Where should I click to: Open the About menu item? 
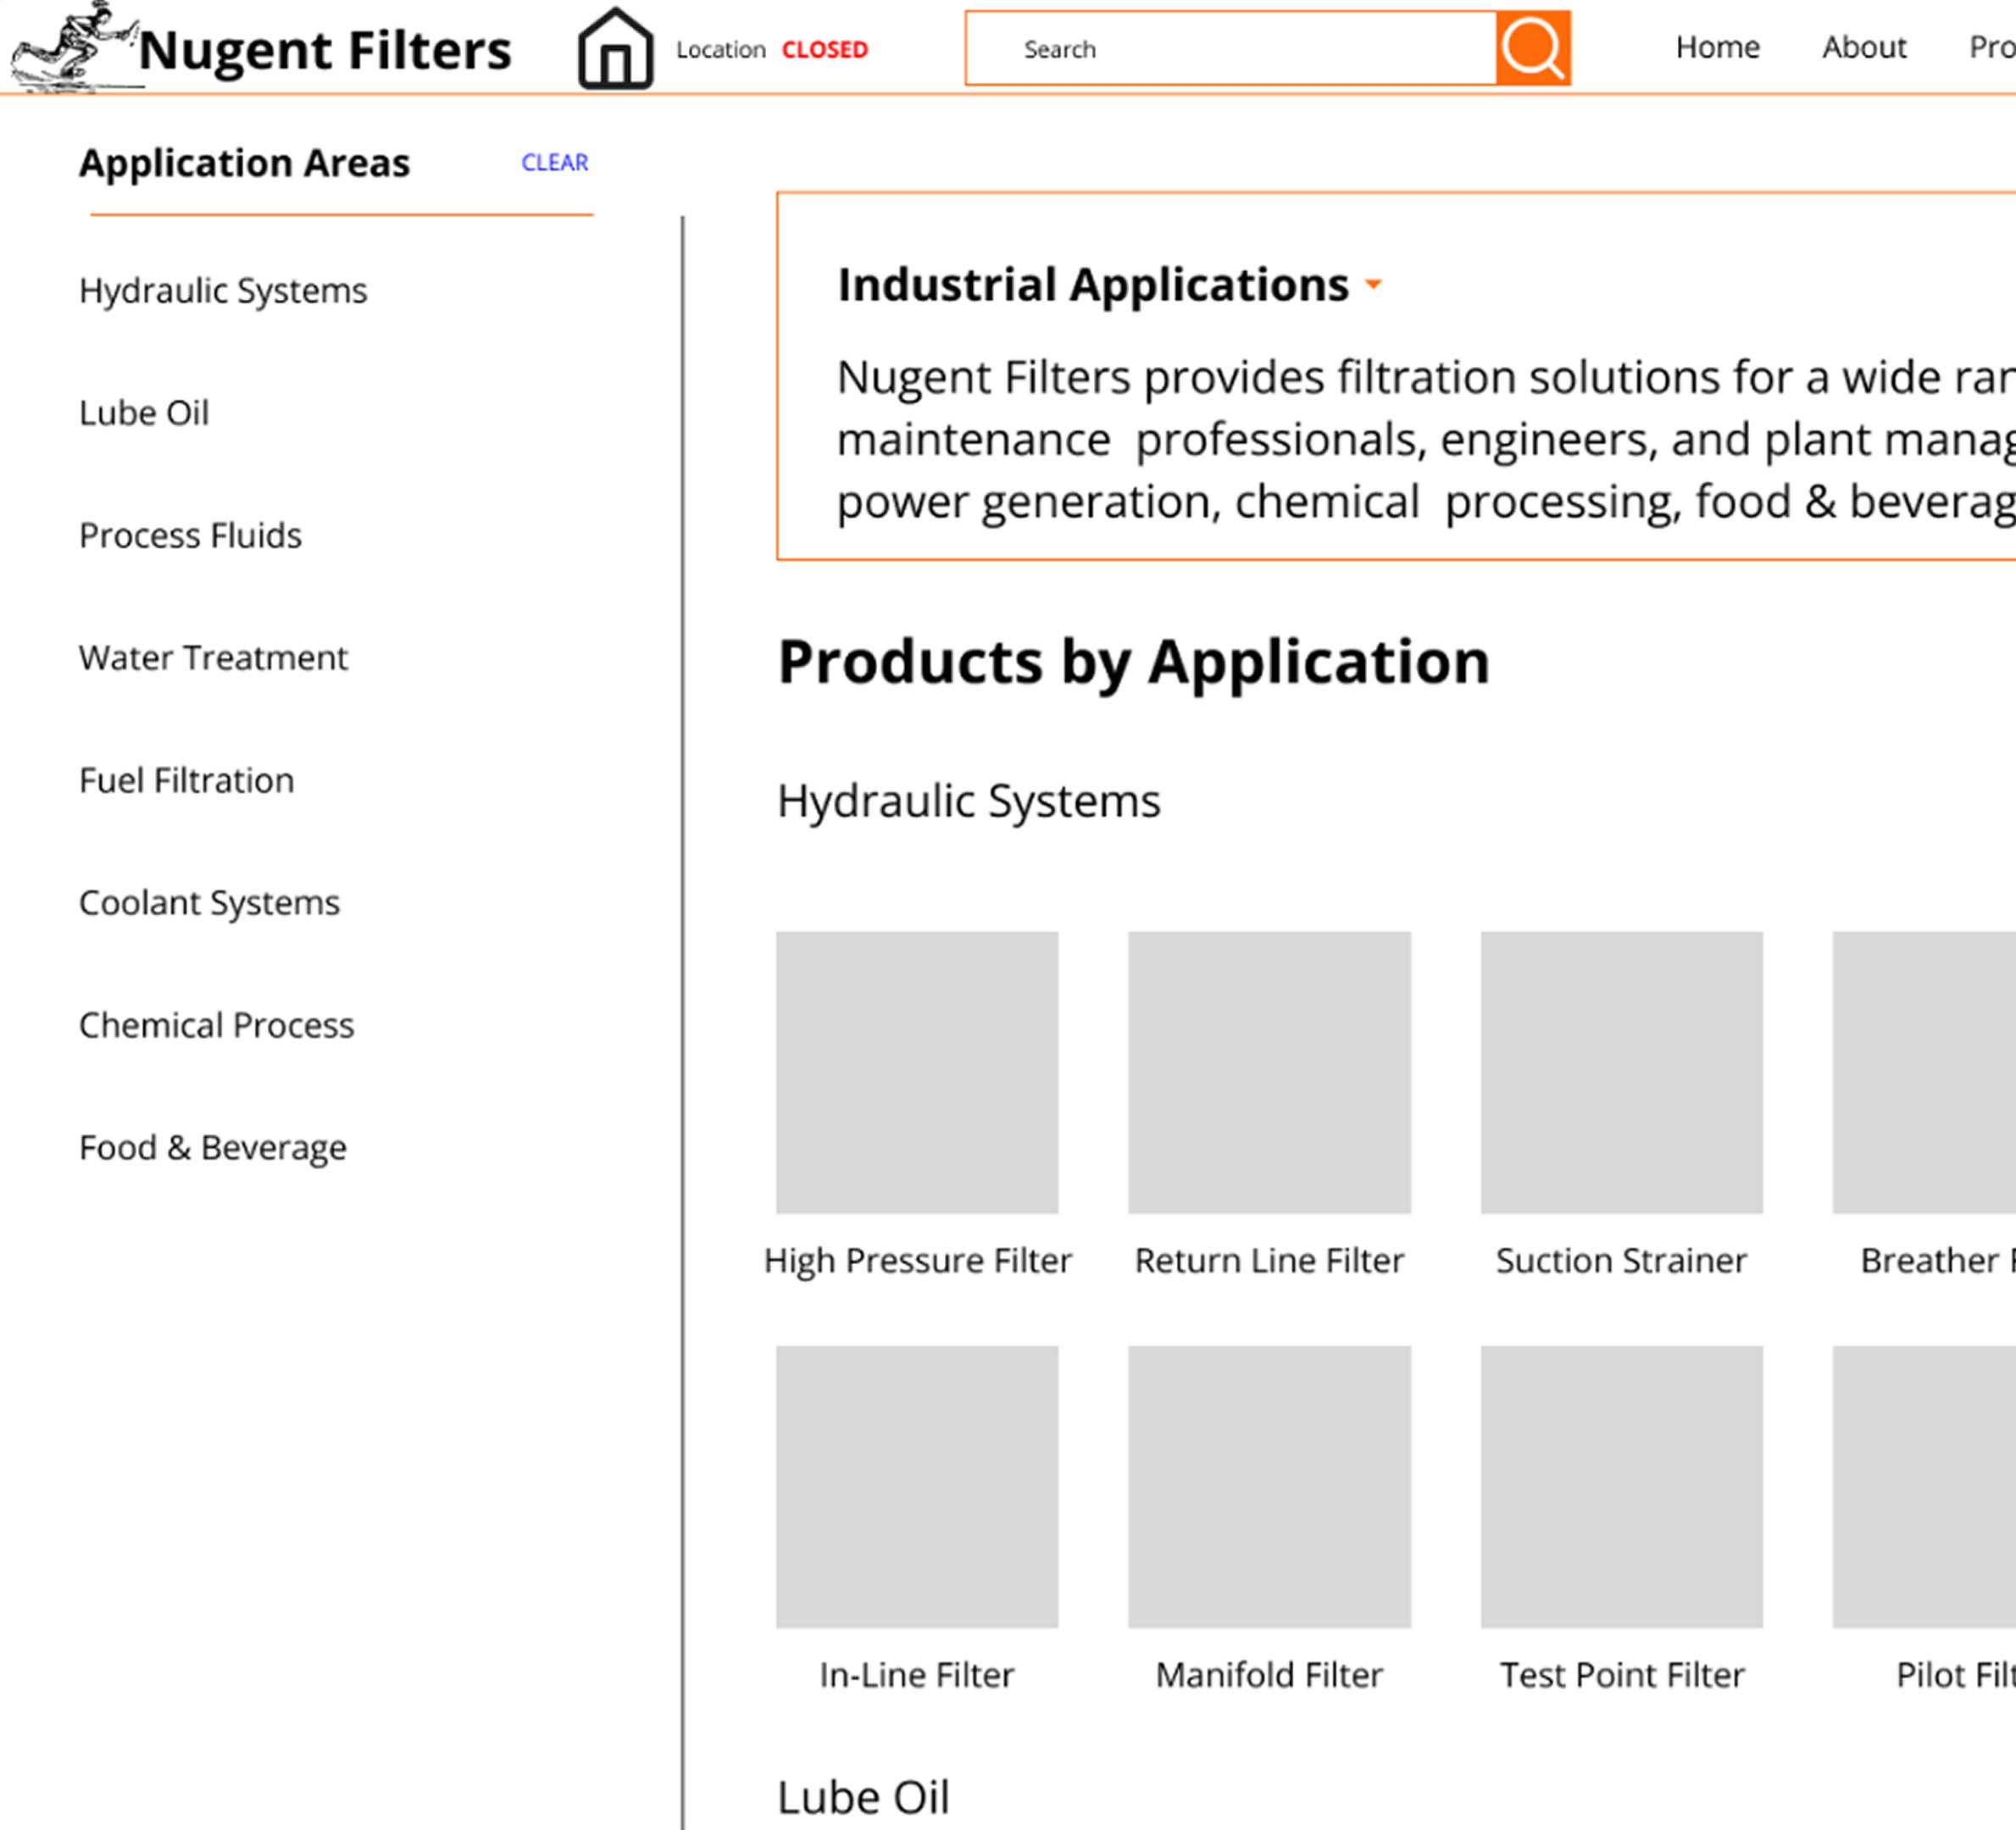point(1864,47)
